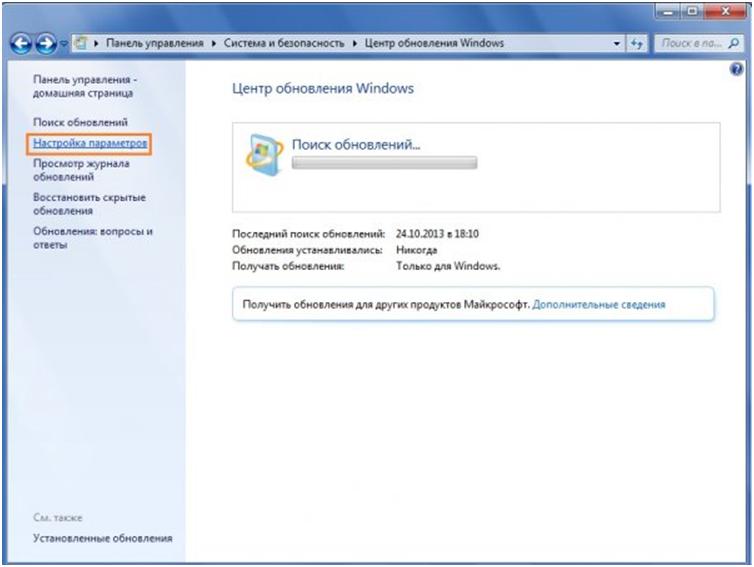Image resolution: width=754 pixels, height=567 pixels.
Task: Open Обновления: вопросы и ответы
Action: point(93,238)
